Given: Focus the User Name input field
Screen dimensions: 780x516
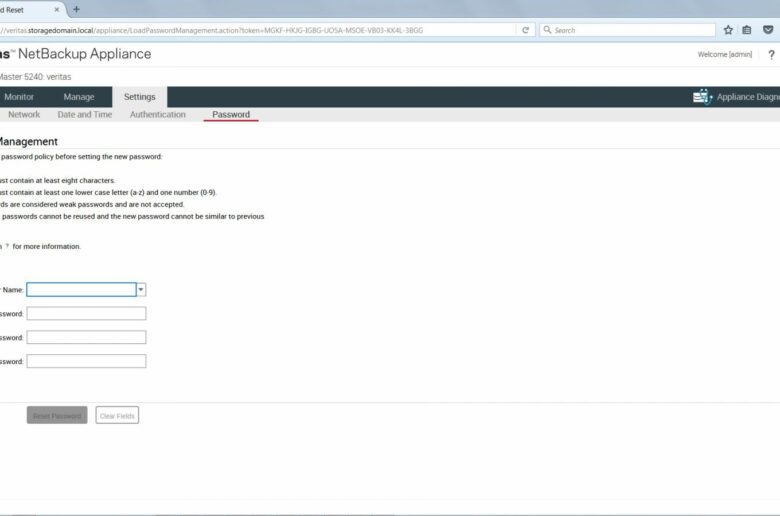Looking at the screenshot, I should pyautogui.click(x=81, y=290).
